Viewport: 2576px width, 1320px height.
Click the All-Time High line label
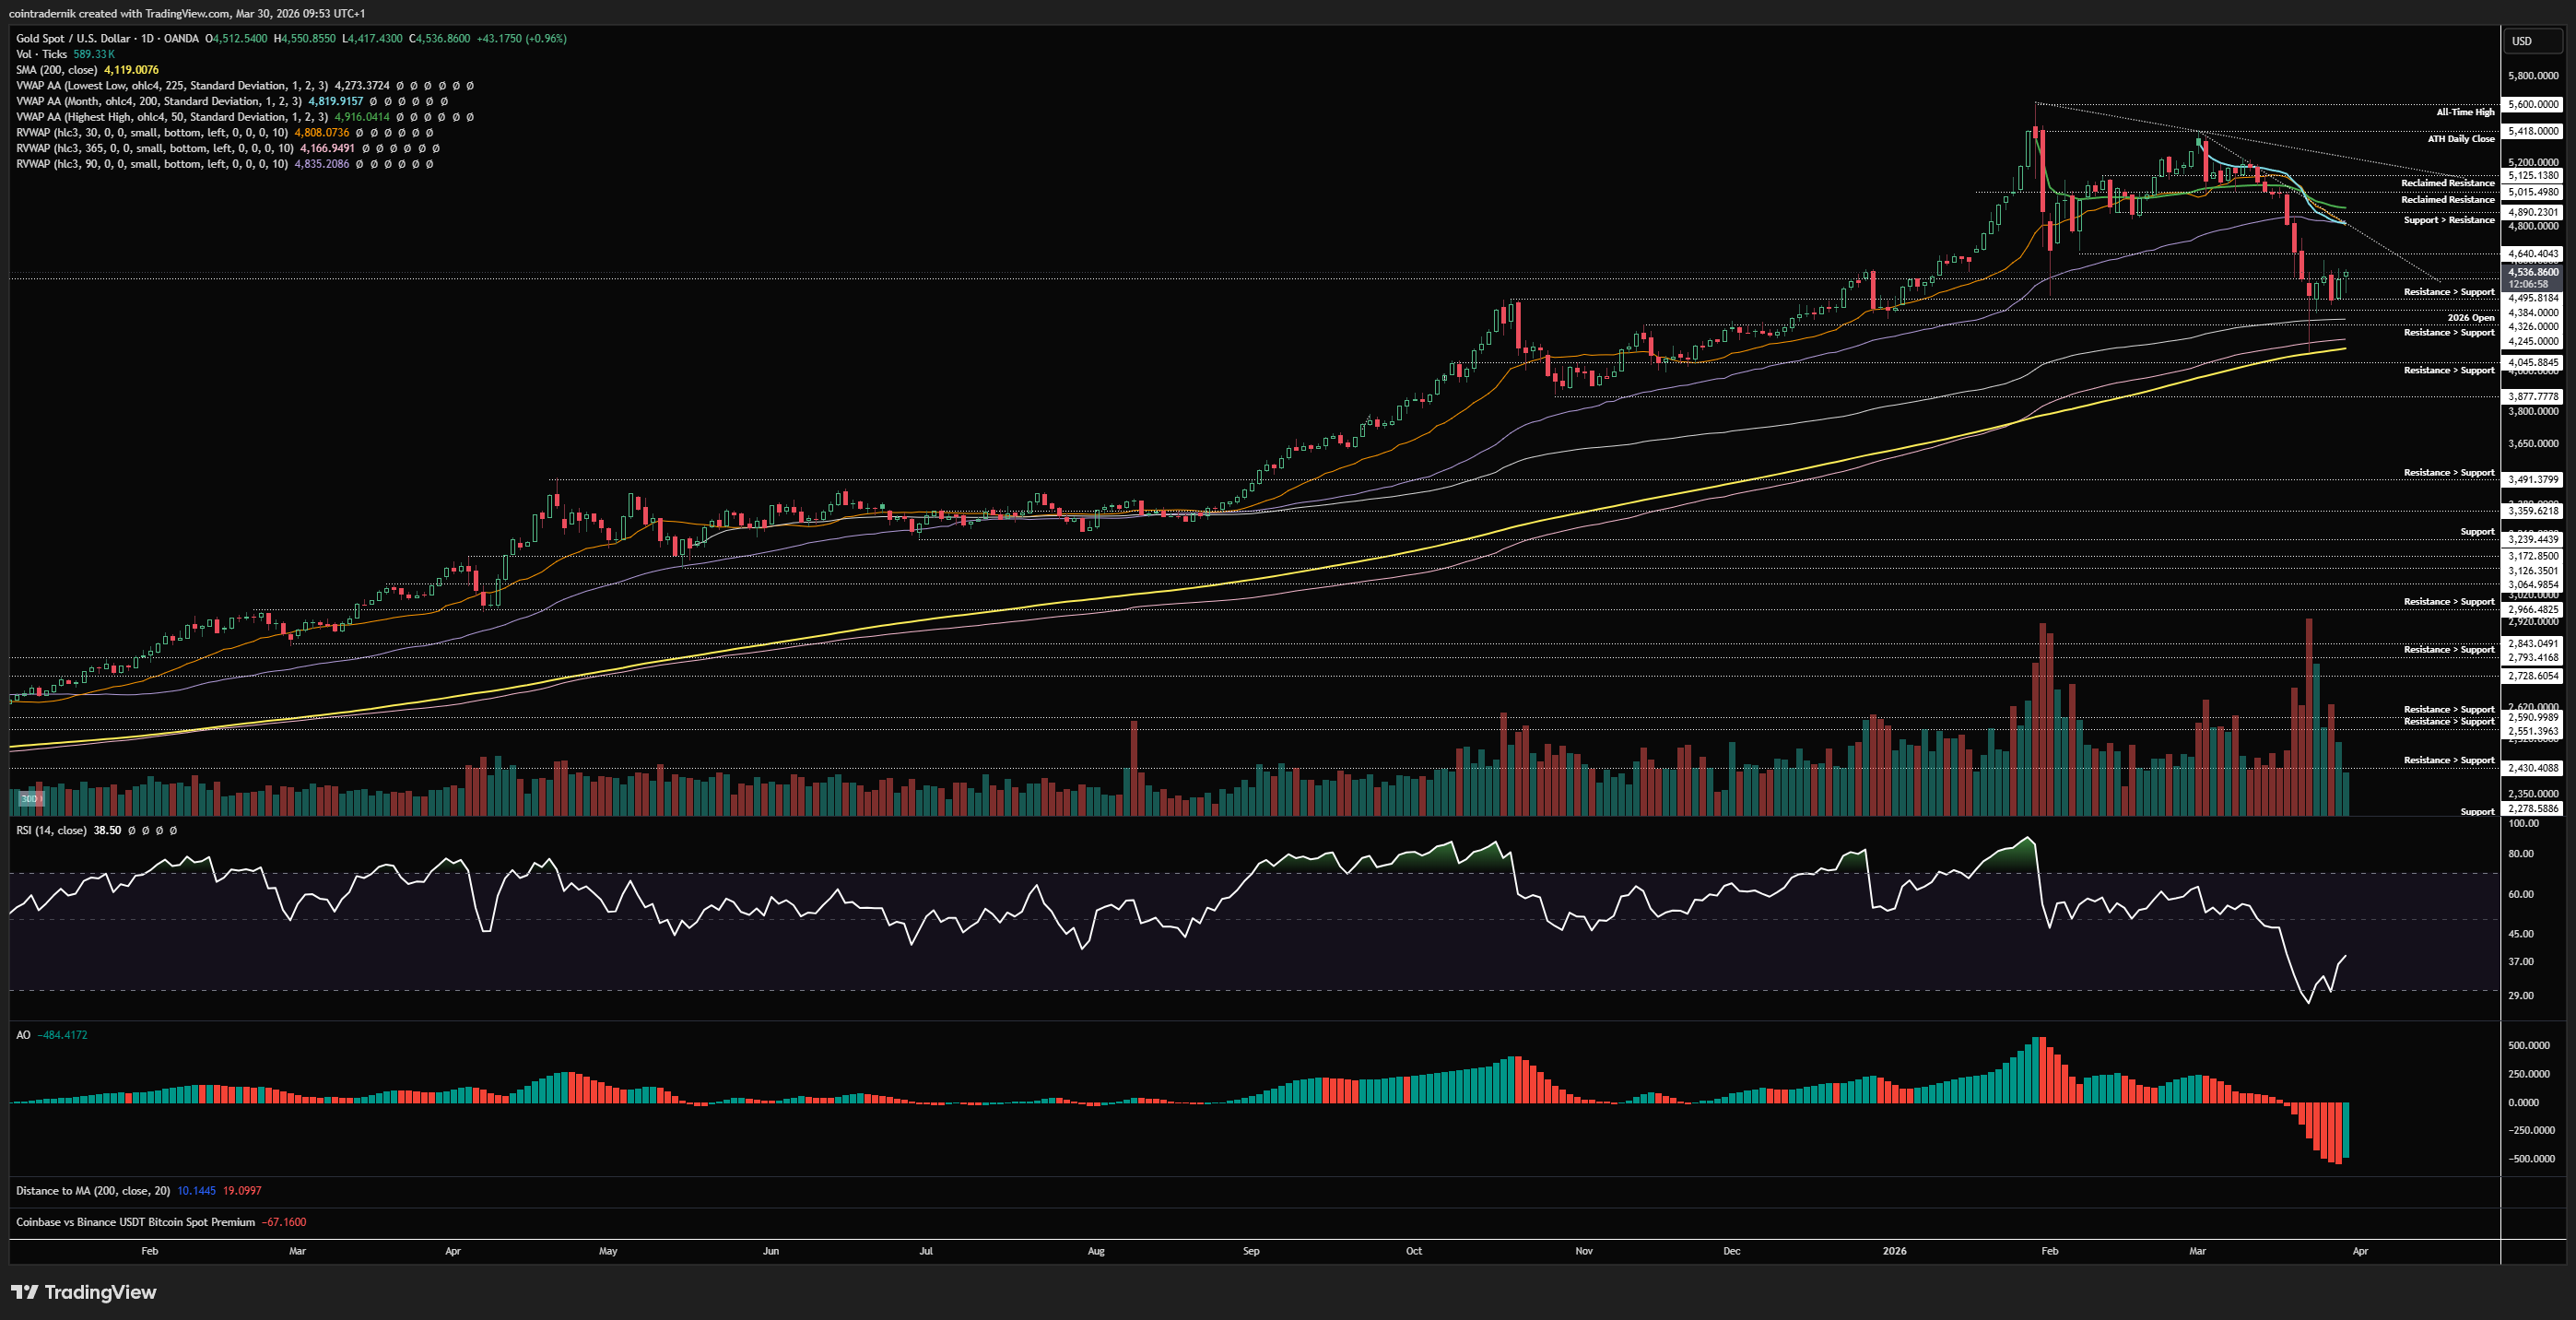[x=2465, y=112]
